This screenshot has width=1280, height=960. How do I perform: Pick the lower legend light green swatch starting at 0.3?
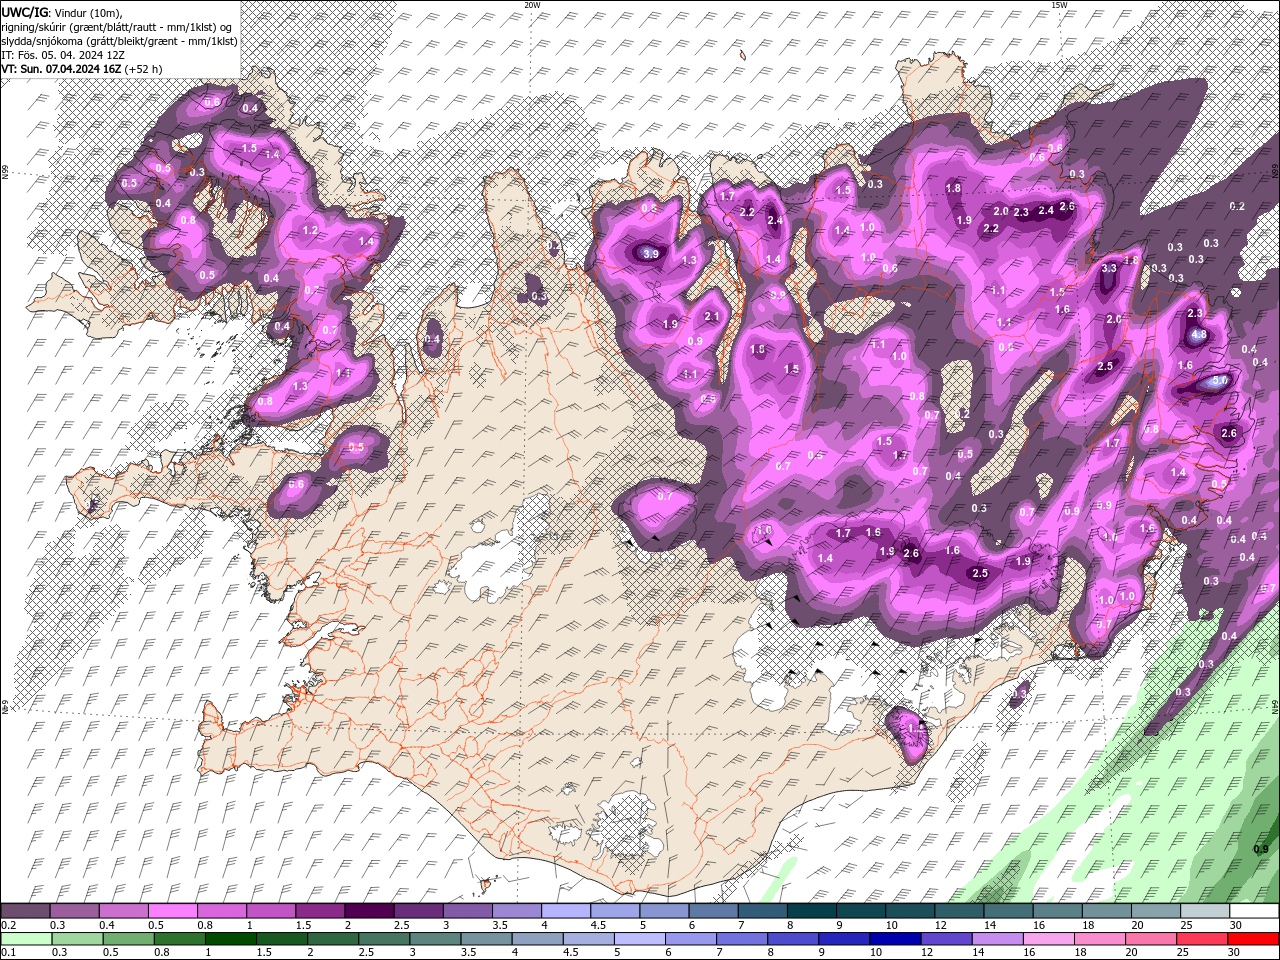click(77, 939)
